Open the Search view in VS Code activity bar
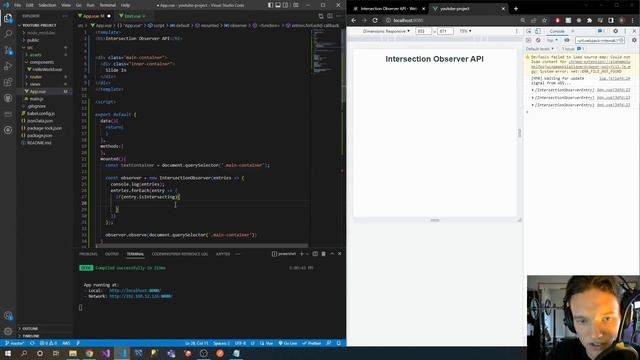Image resolution: width=640 pixels, height=360 pixels. [x=8, y=34]
